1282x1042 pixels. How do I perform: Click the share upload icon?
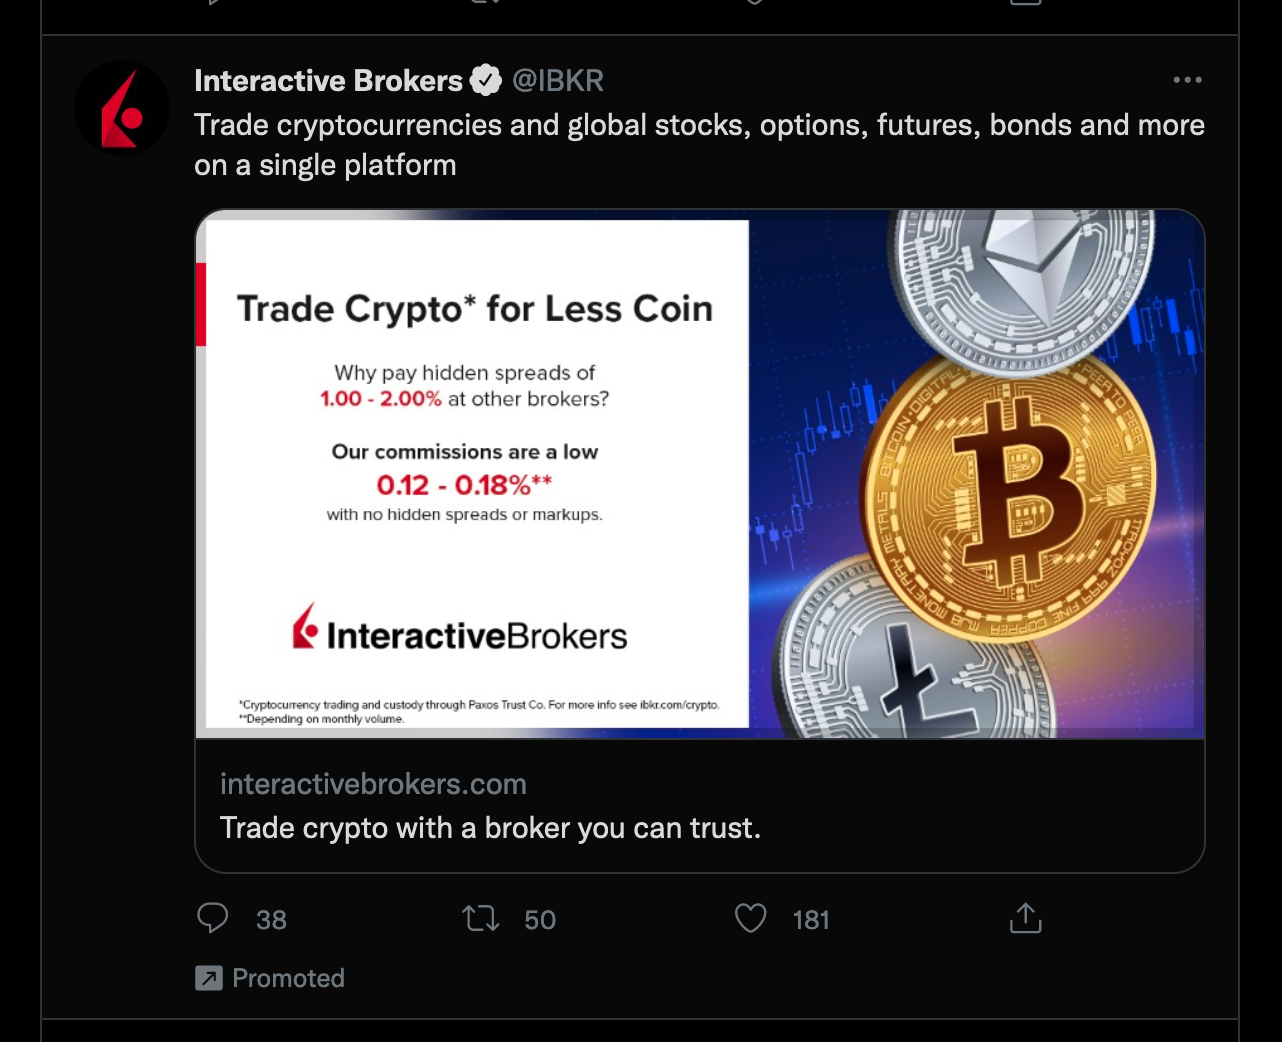pyautogui.click(x=1025, y=918)
